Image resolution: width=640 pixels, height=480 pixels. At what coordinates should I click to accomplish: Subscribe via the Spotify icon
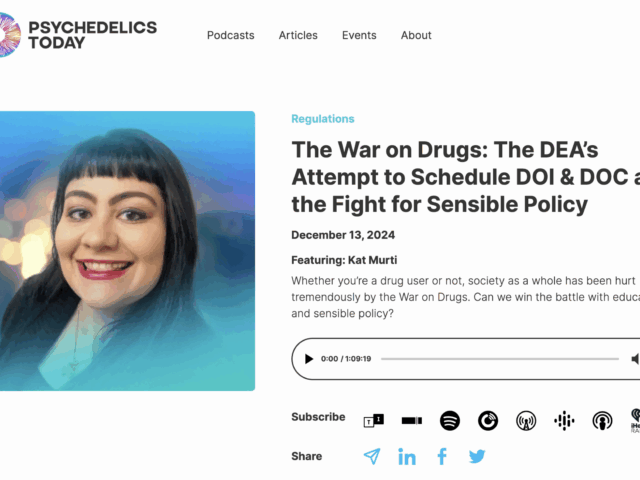(x=450, y=420)
